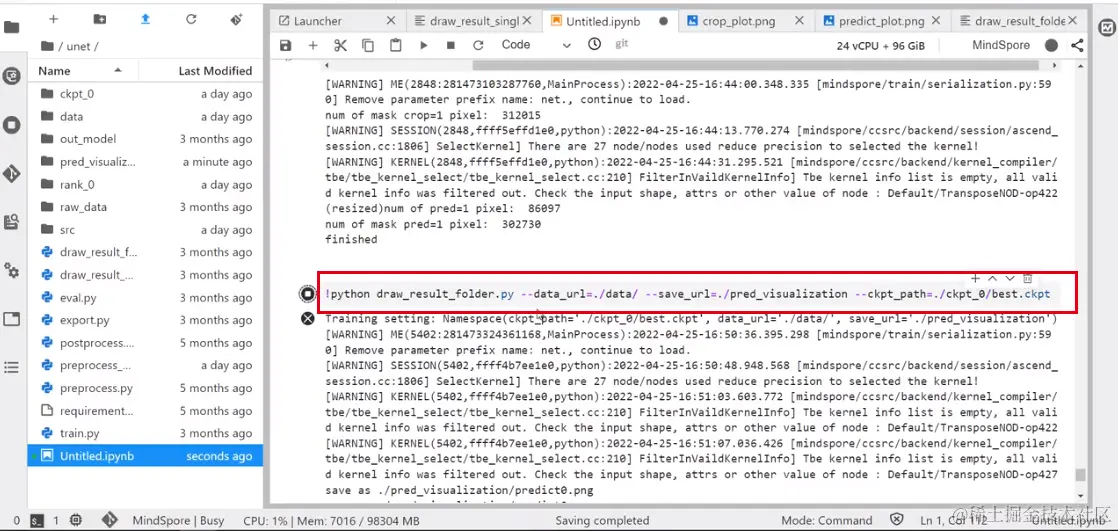Close the Launcher tab
The height and width of the screenshot is (531, 1118).
(x=391, y=21)
